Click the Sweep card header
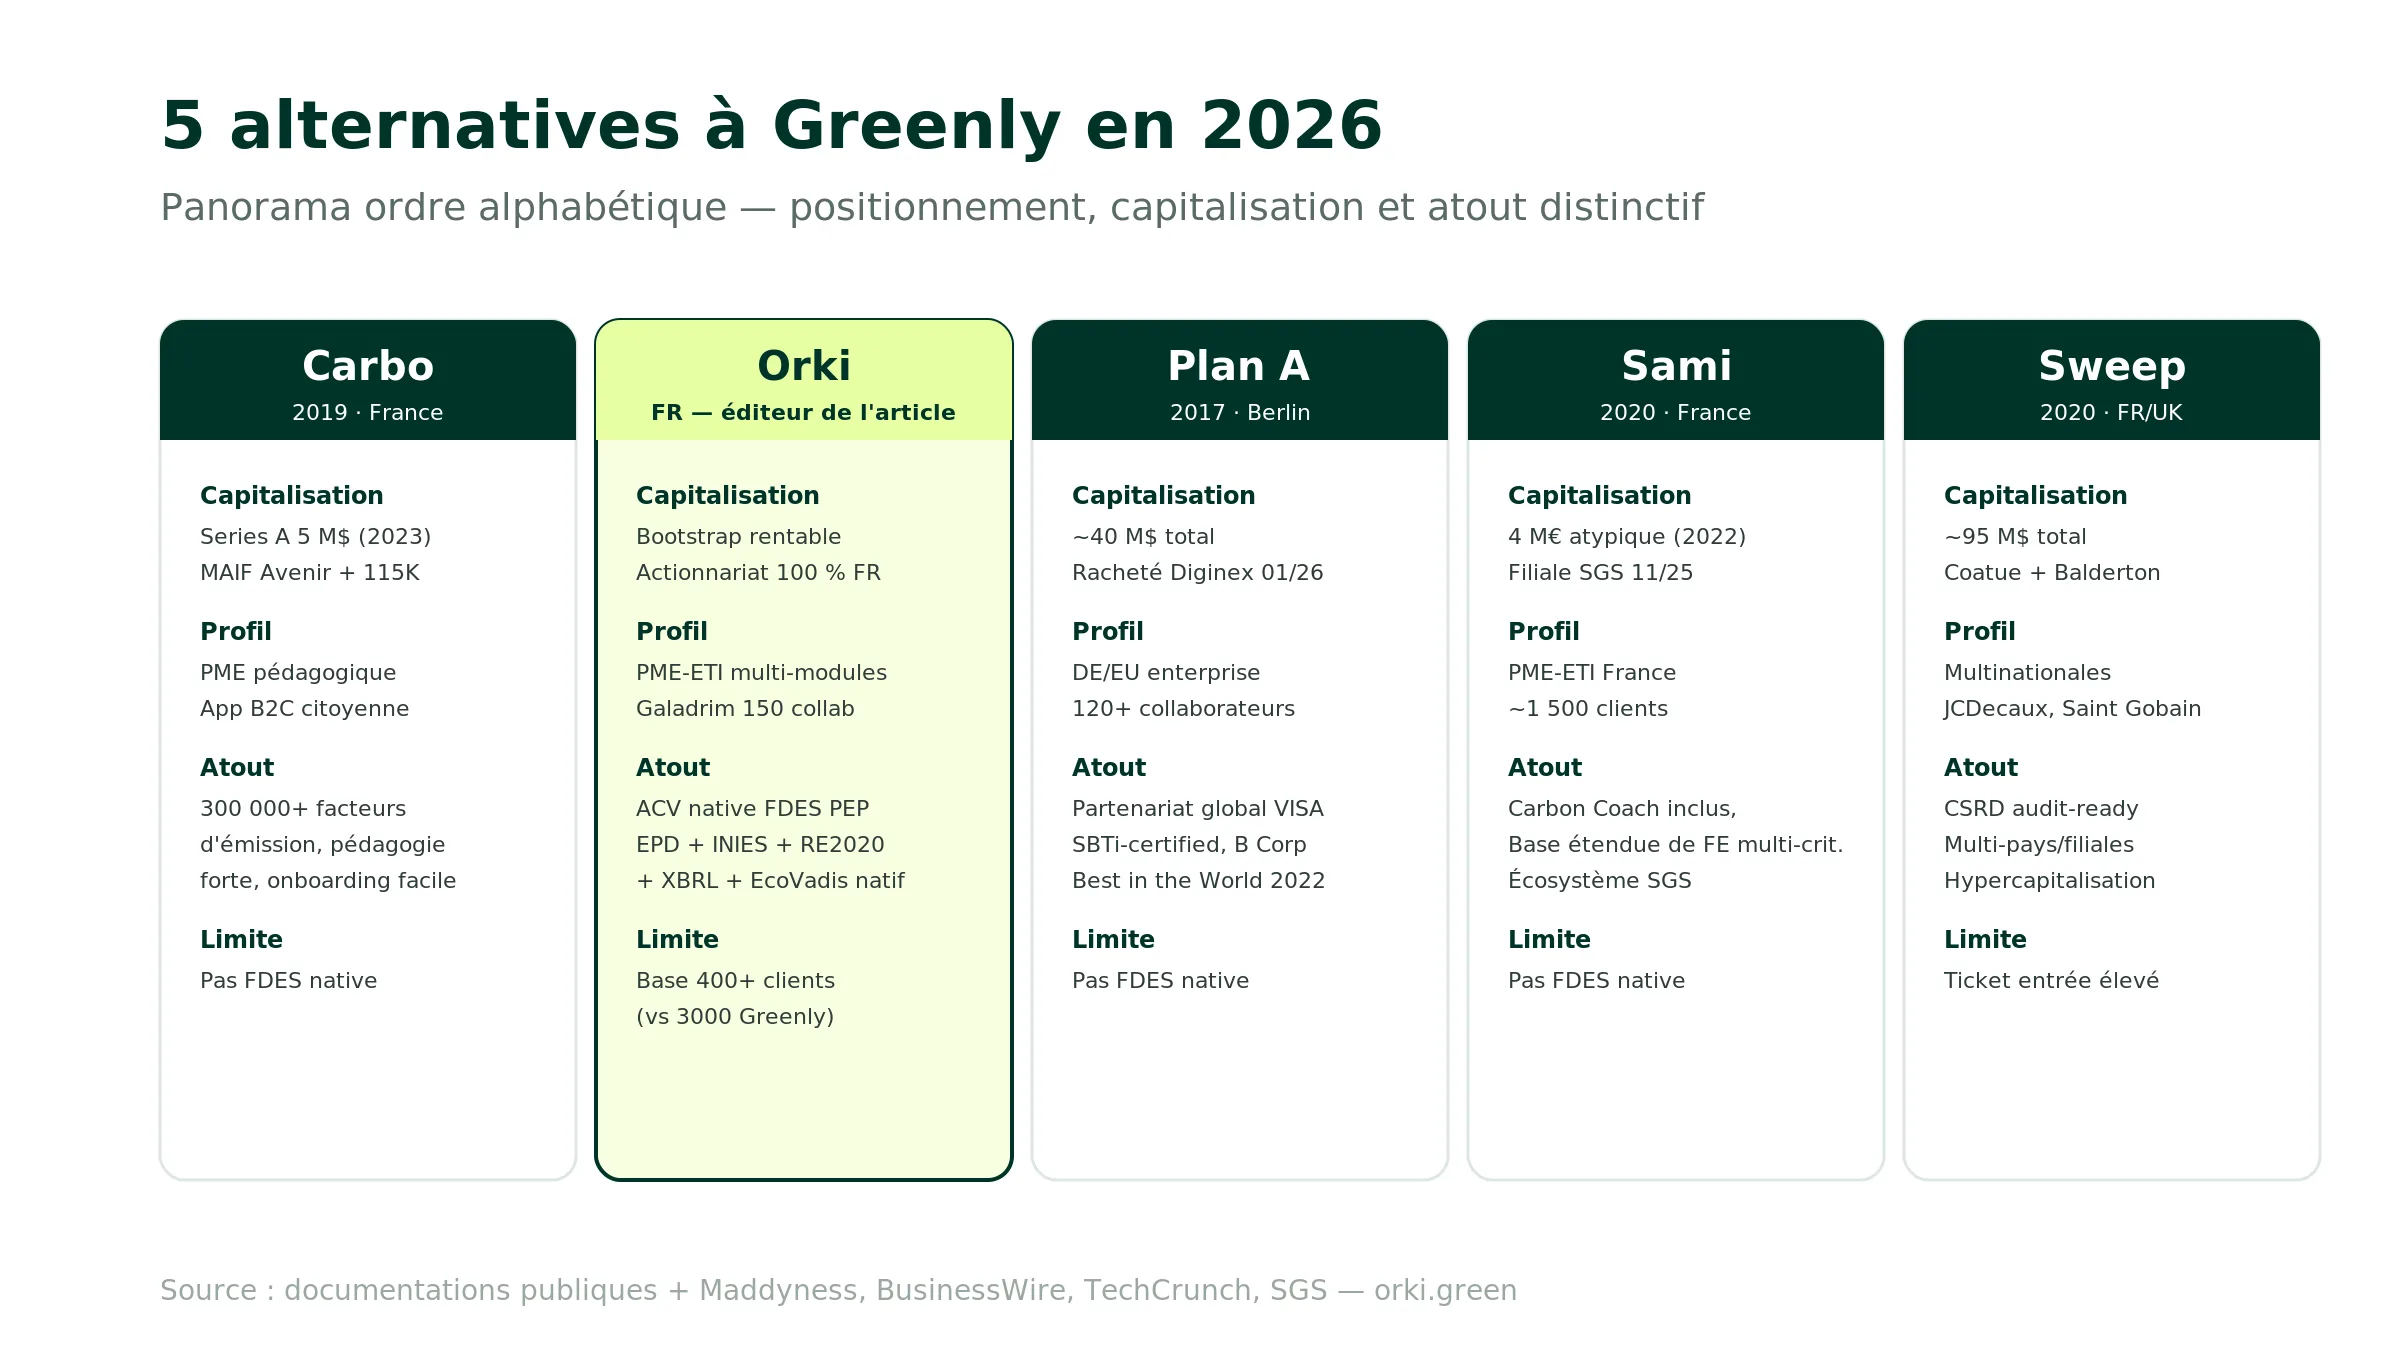This screenshot has height=1350, width=2400. [x=2112, y=380]
